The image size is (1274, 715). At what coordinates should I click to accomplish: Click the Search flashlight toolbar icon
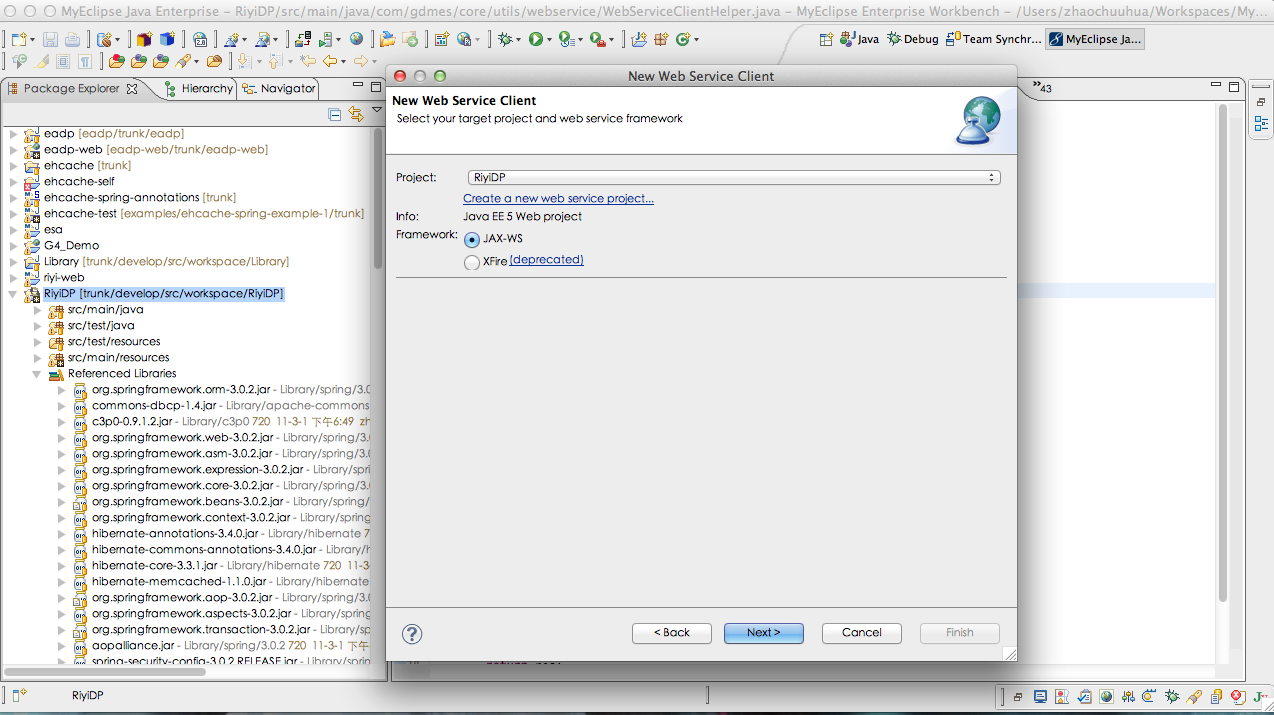(183, 61)
